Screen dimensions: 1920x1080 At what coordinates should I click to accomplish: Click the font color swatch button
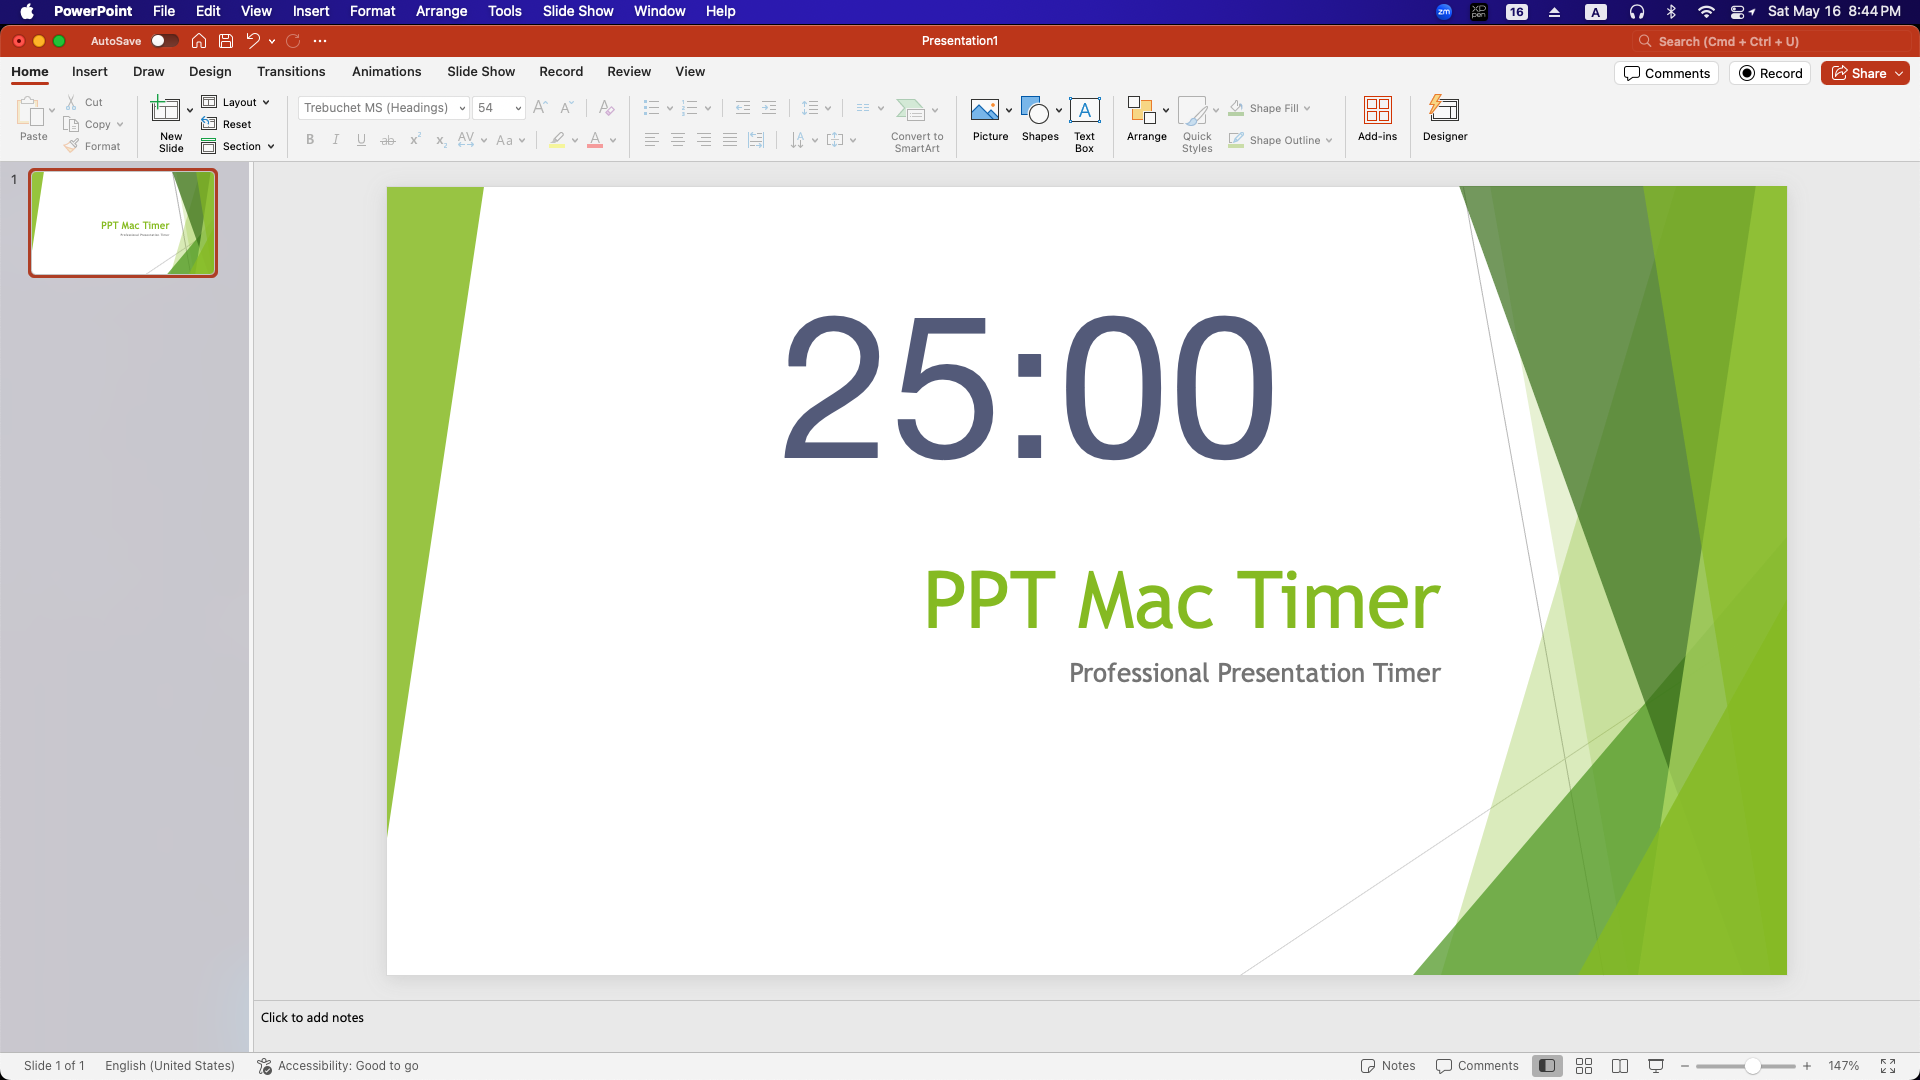pos(595,140)
